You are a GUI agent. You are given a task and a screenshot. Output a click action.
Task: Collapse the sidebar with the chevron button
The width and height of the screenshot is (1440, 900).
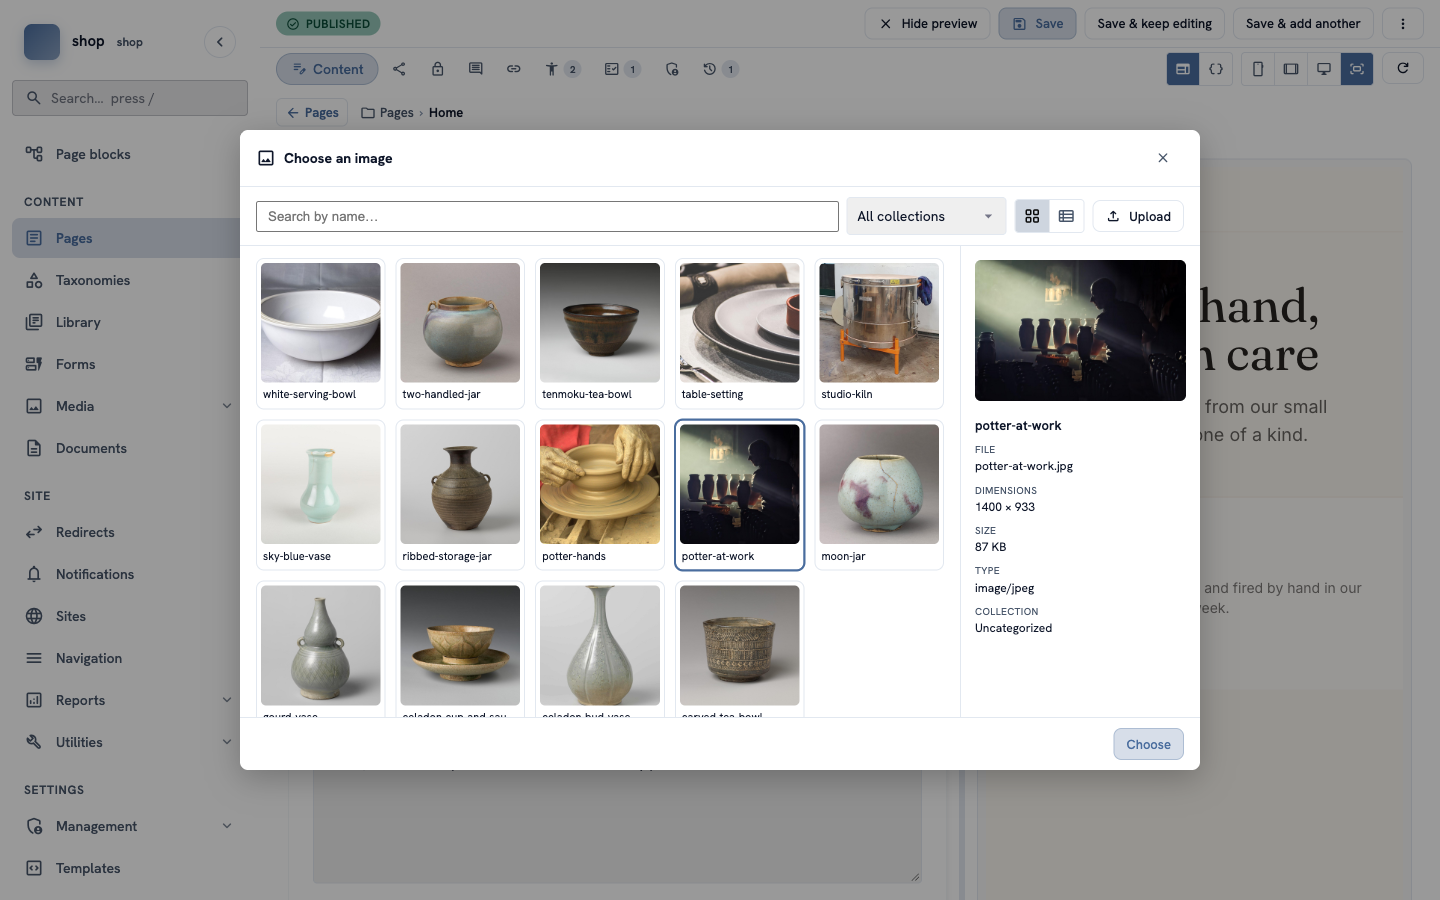220,42
